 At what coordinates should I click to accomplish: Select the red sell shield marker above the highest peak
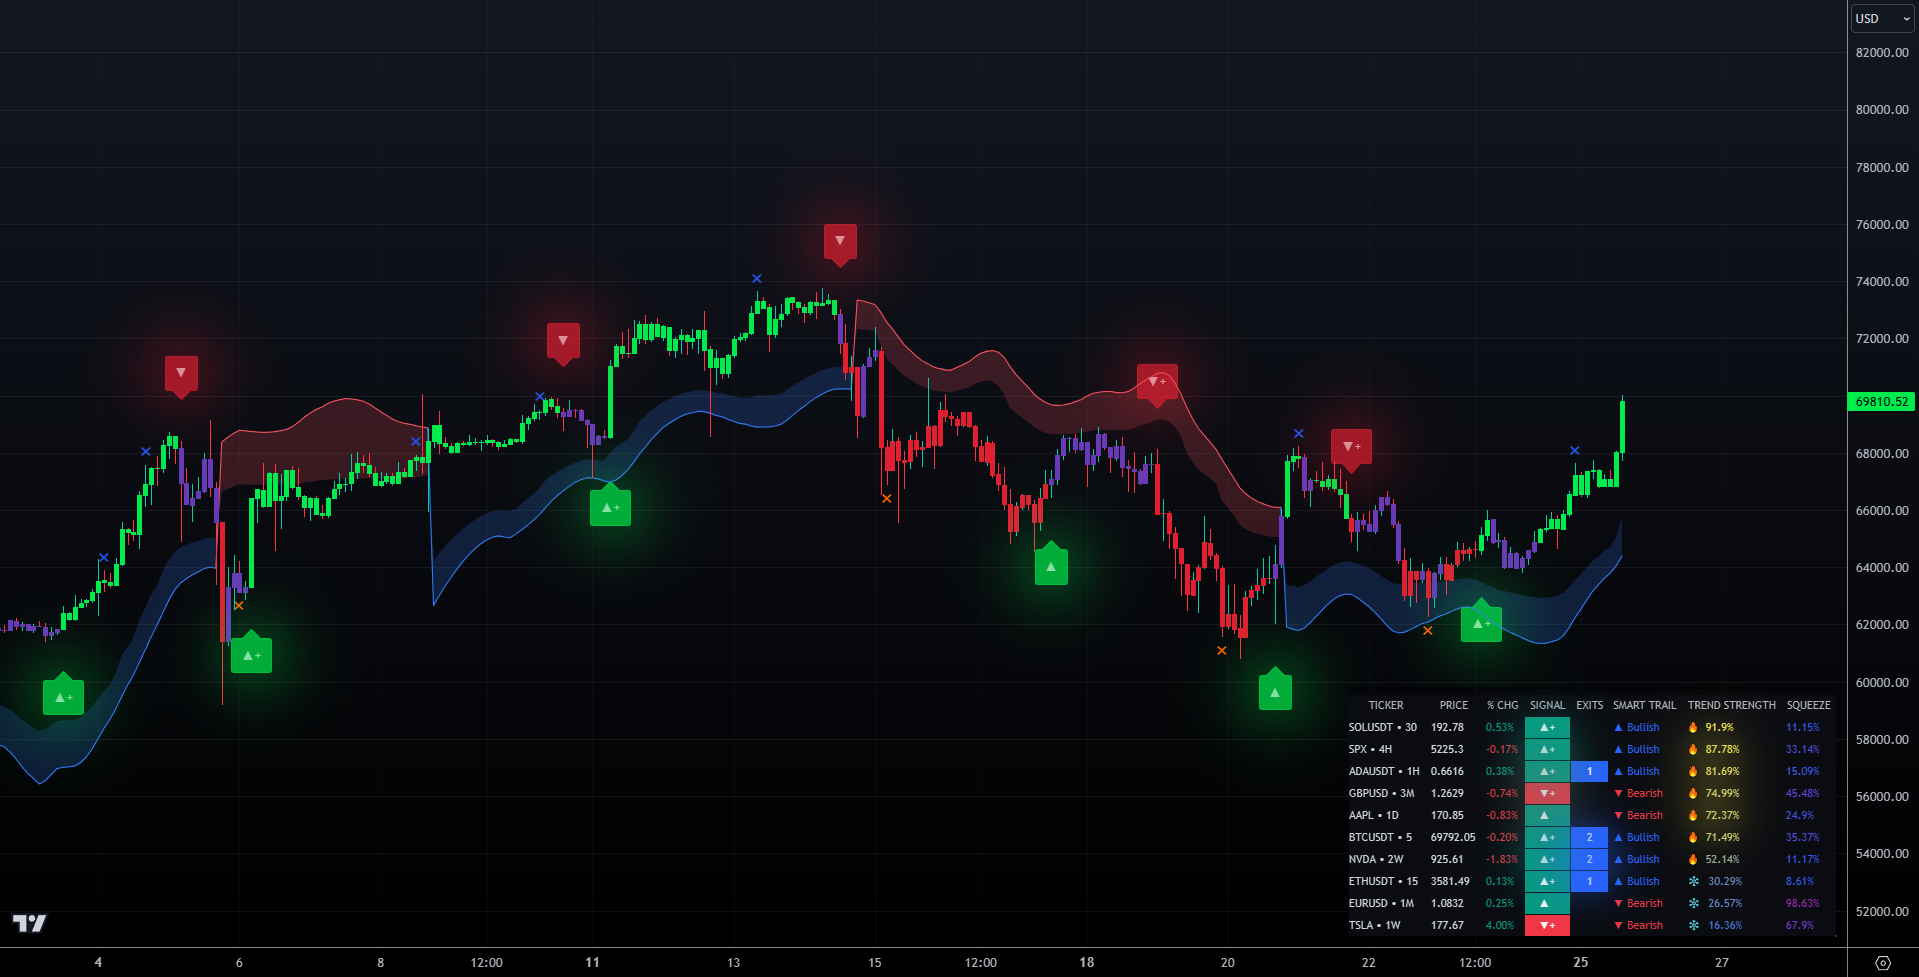(x=840, y=241)
